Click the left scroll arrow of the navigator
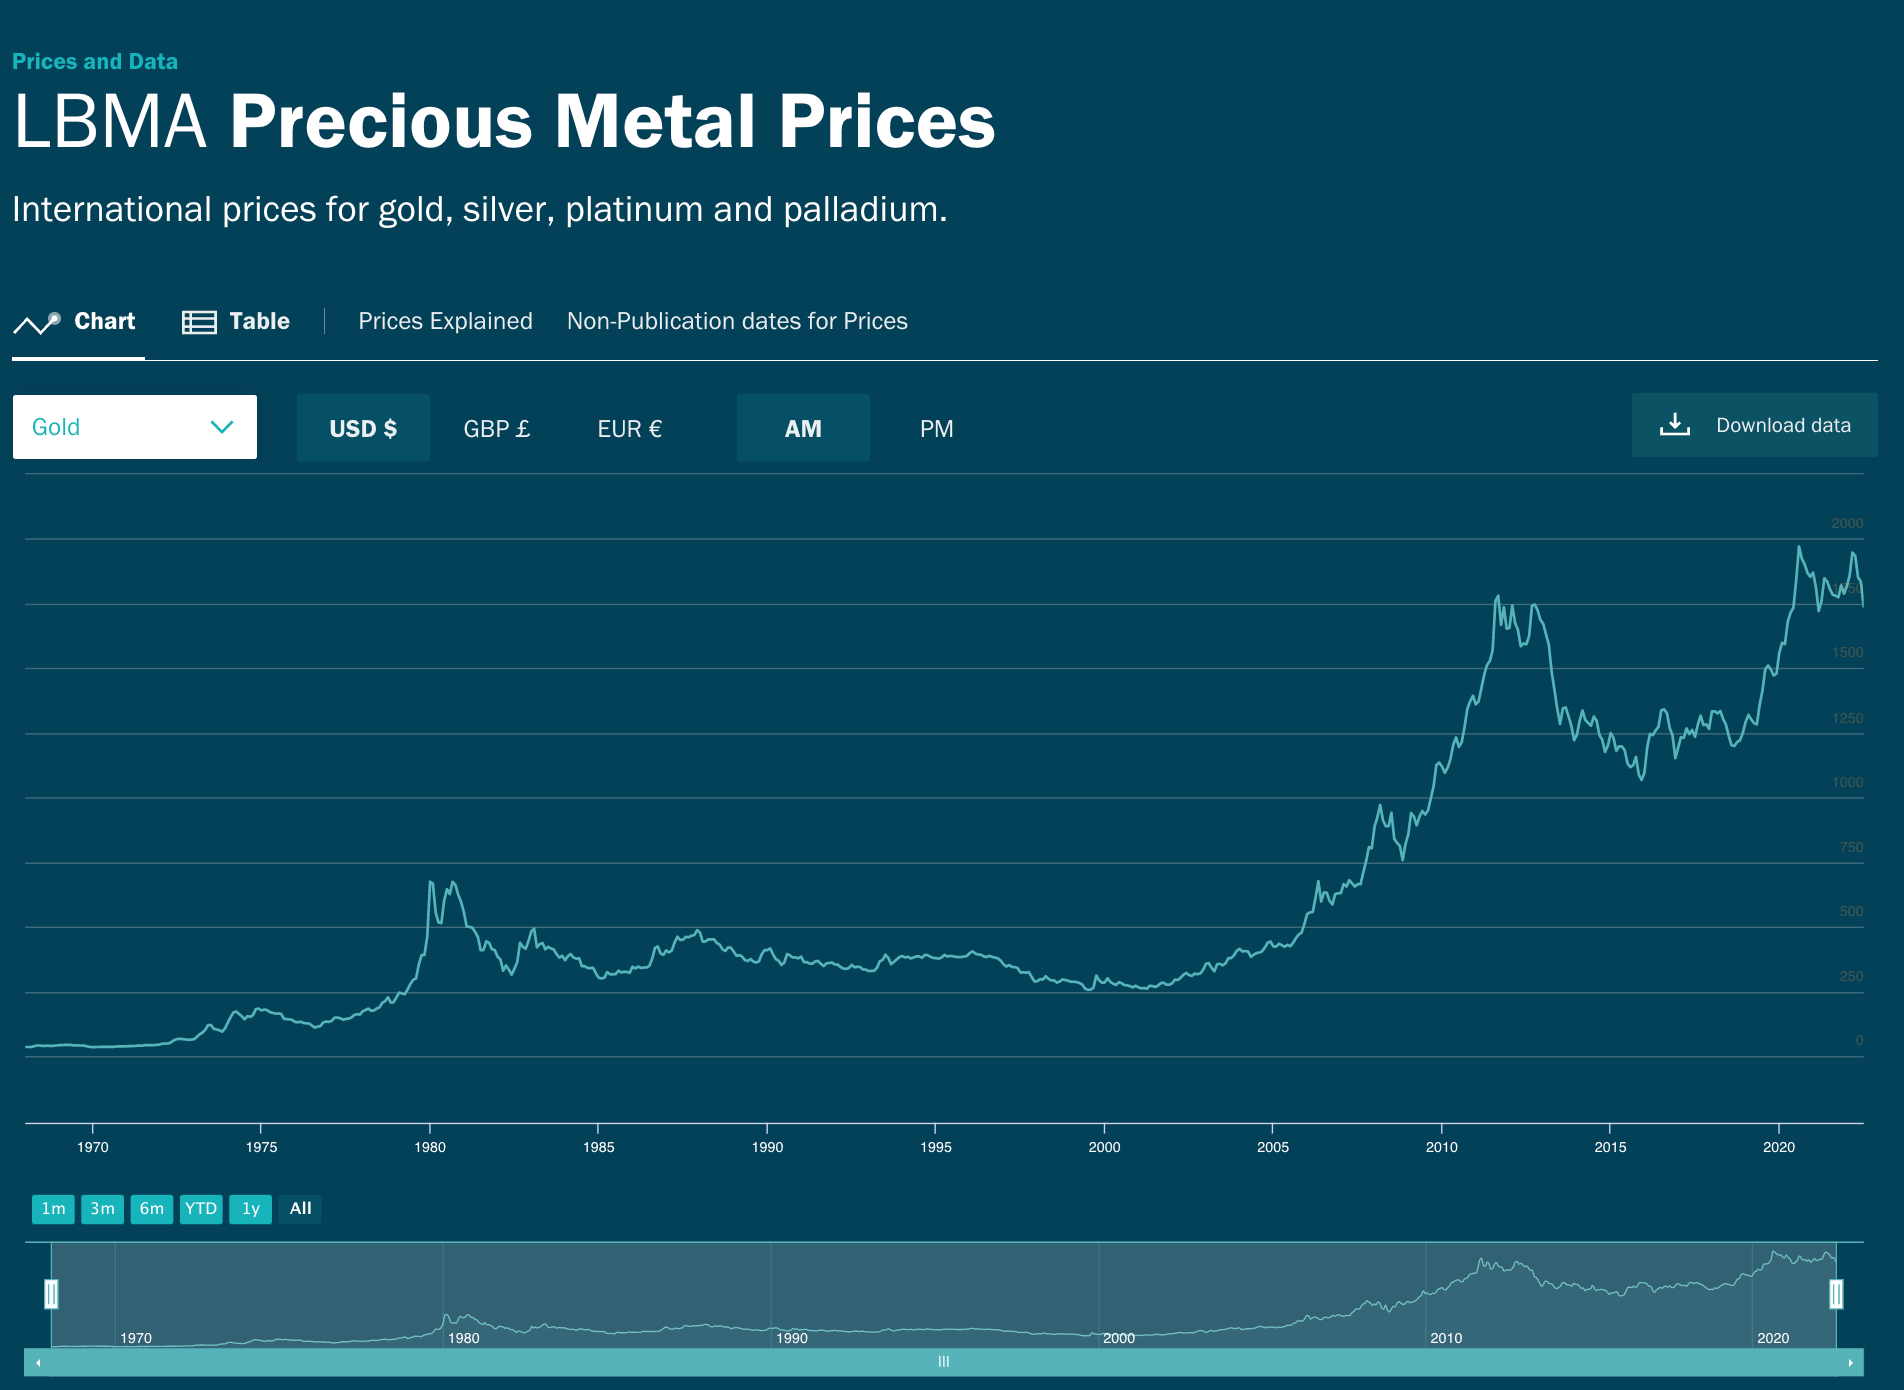This screenshot has width=1904, height=1390. (38, 1362)
